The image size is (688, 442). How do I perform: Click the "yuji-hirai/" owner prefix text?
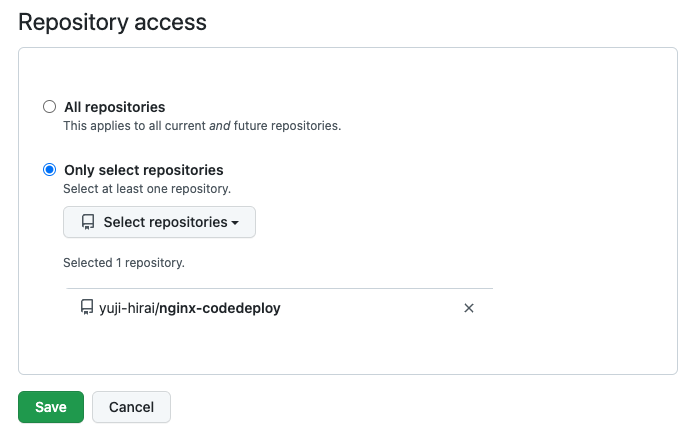click(x=129, y=308)
